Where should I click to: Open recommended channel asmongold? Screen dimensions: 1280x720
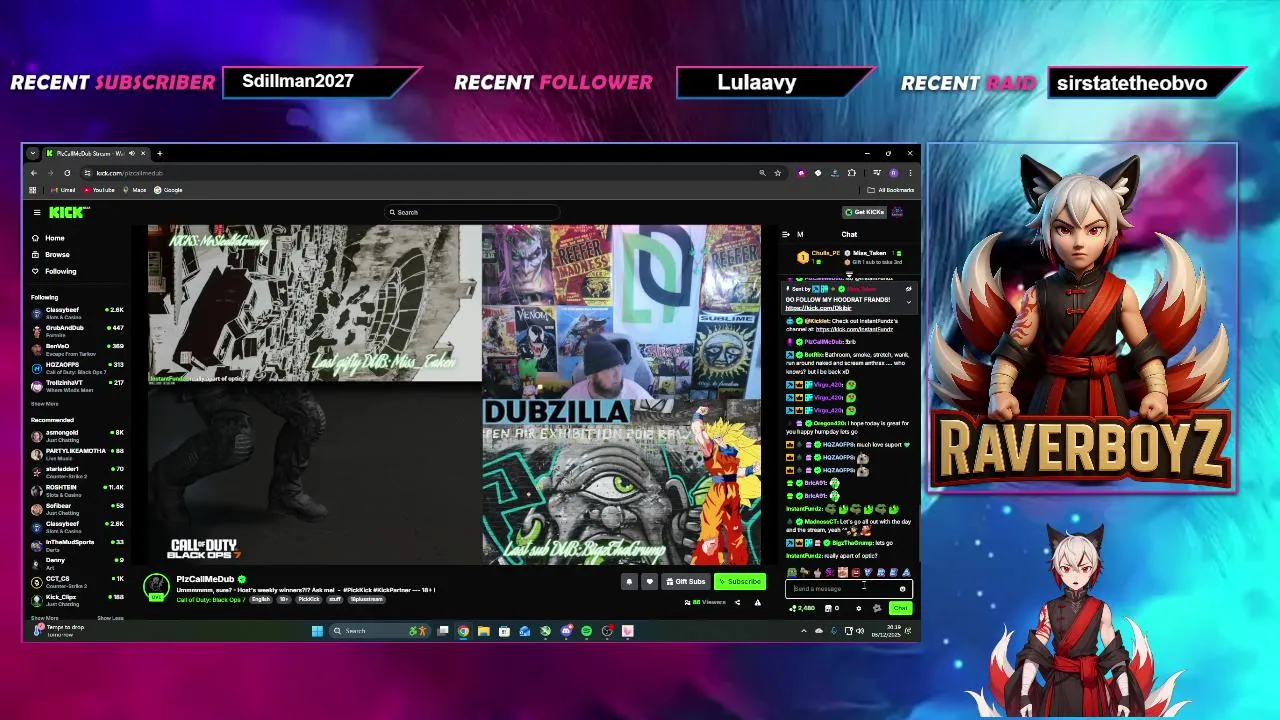[78, 436]
